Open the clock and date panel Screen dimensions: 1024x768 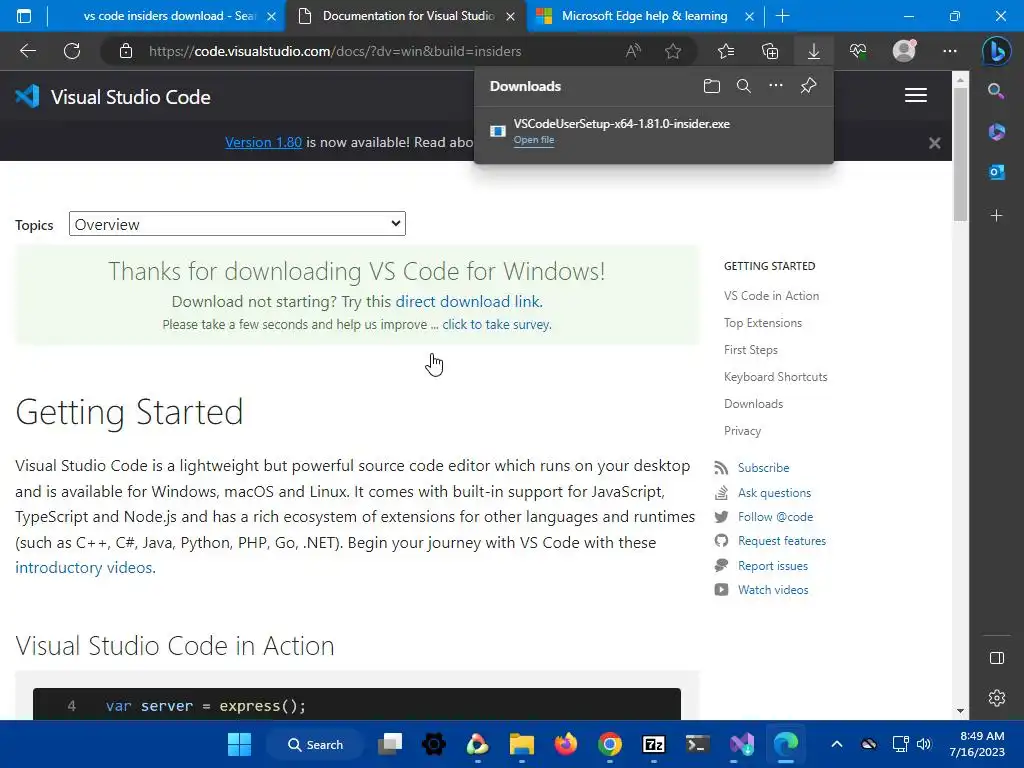pos(977,744)
